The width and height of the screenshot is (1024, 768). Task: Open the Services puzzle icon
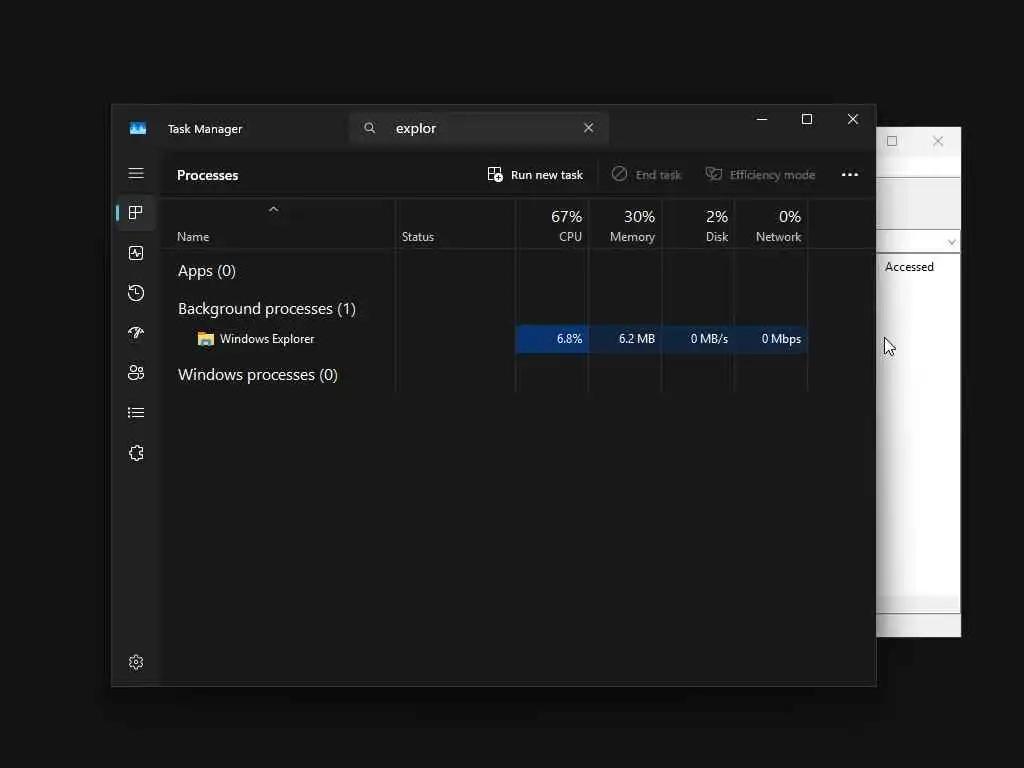click(x=136, y=453)
